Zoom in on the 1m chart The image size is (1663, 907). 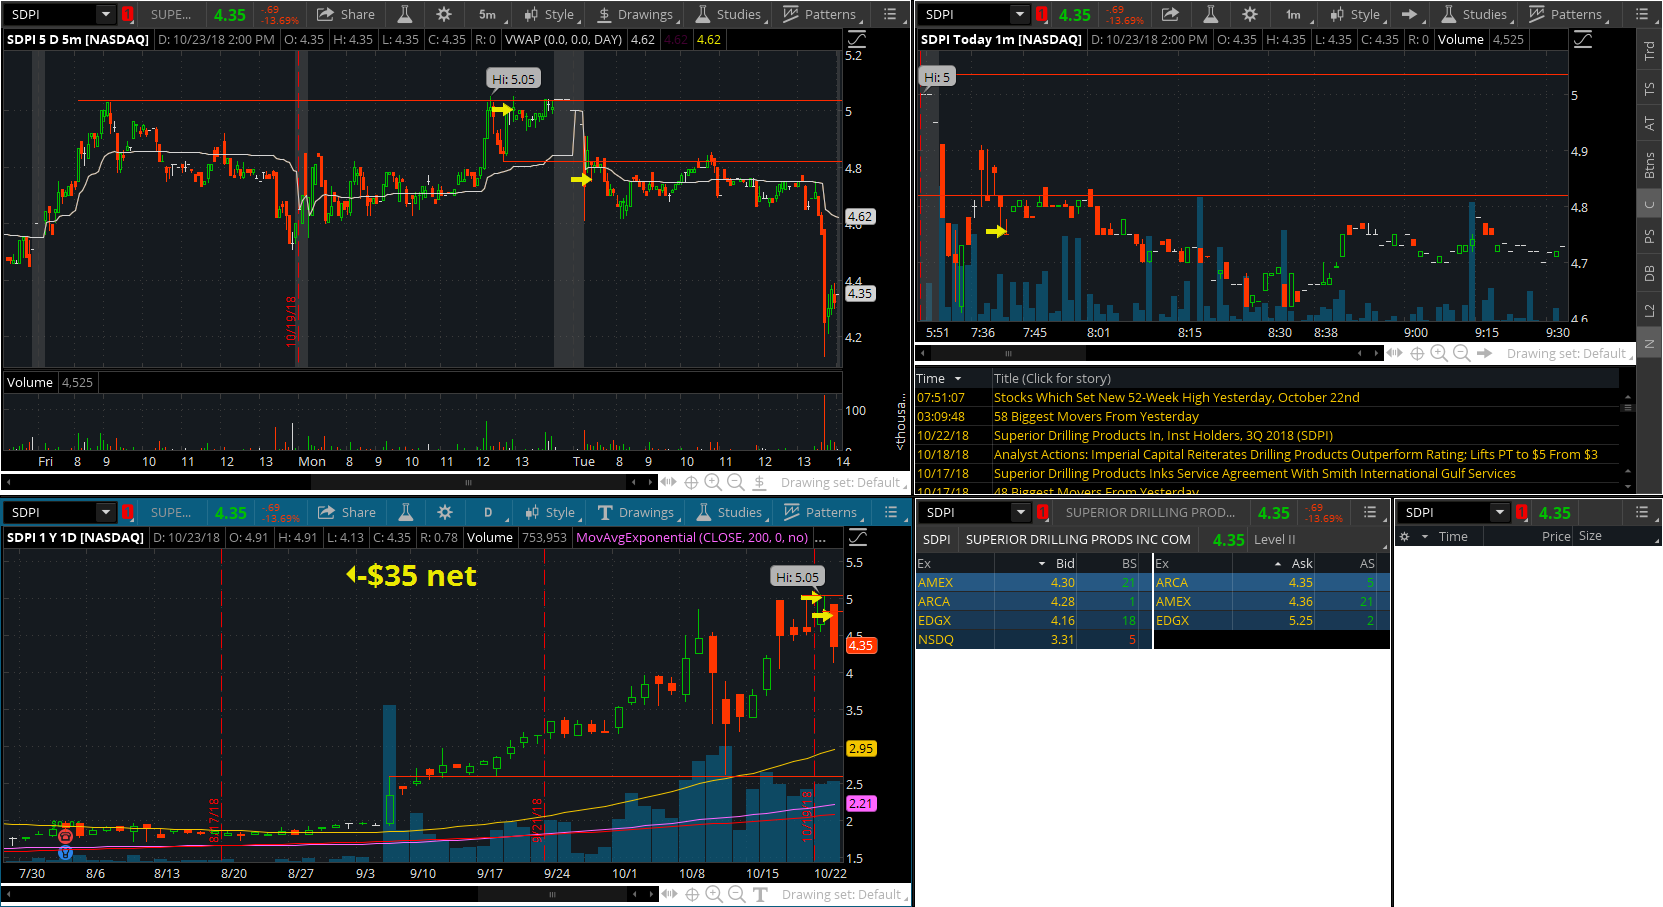pos(1439,353)
